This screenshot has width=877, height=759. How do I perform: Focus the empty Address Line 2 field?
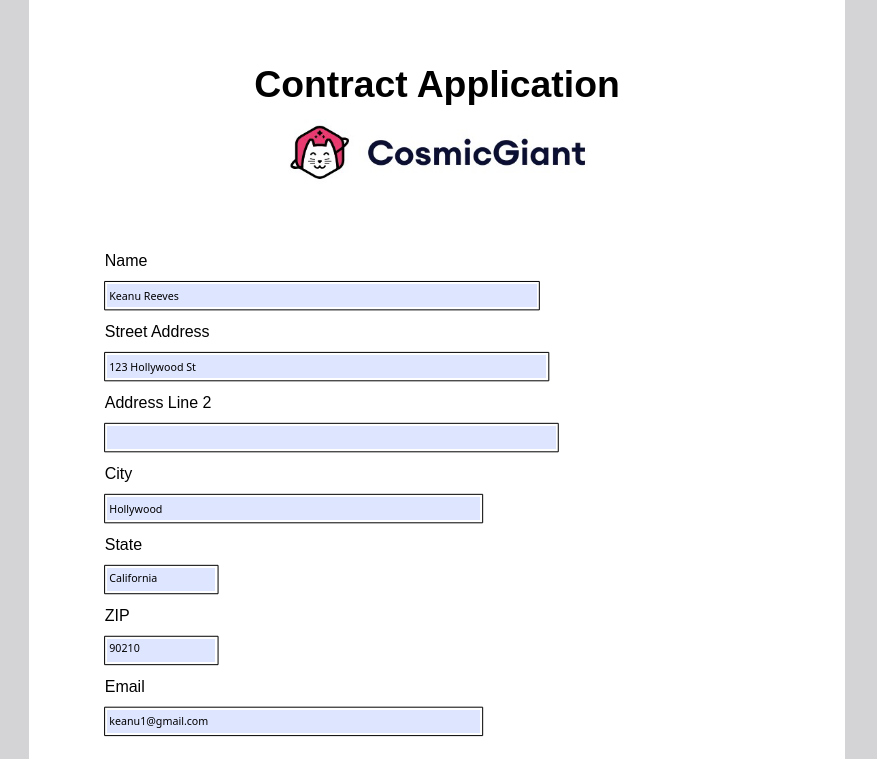(331, 437)
